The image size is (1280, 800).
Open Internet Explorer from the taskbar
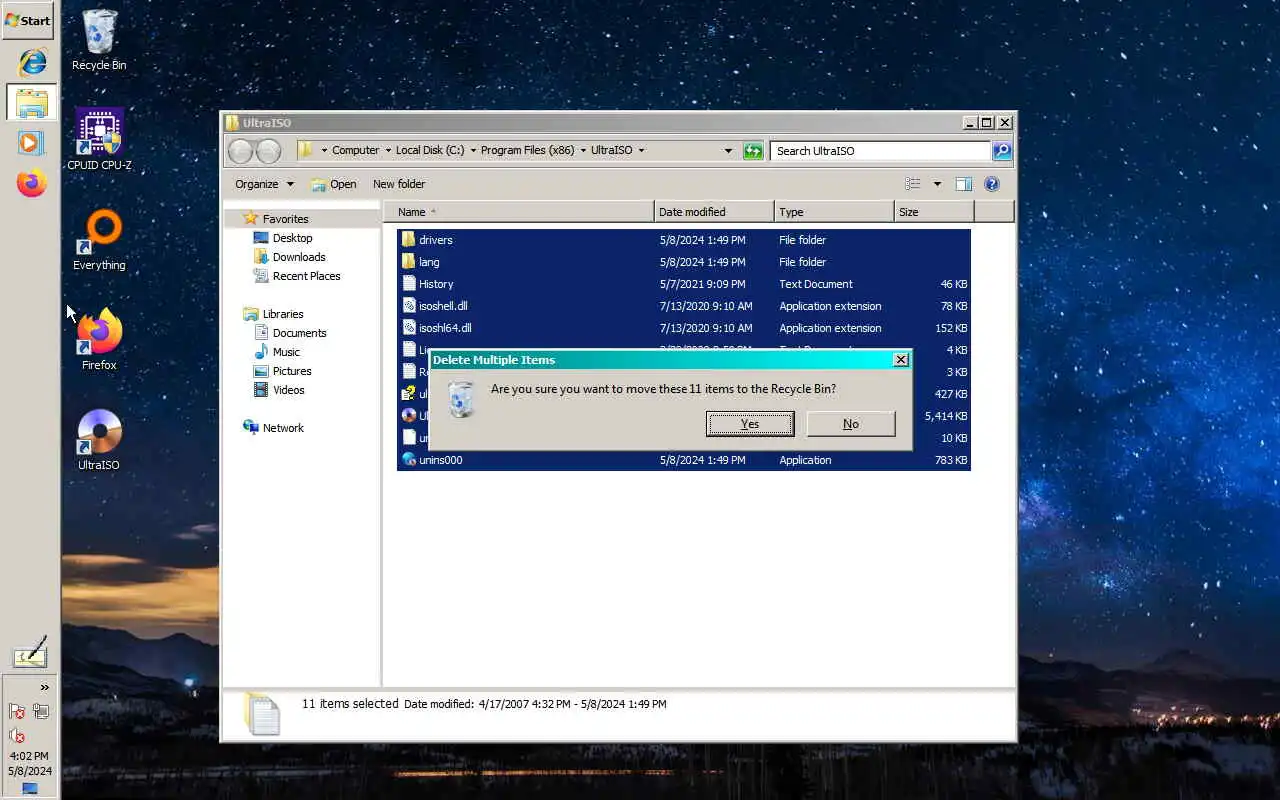pyautogui.click(x=32, y=62)
